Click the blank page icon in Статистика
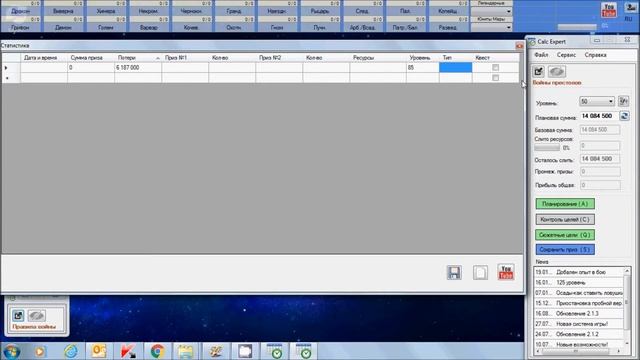The height and width of the screenshot is (360, 640). point(480,273)
